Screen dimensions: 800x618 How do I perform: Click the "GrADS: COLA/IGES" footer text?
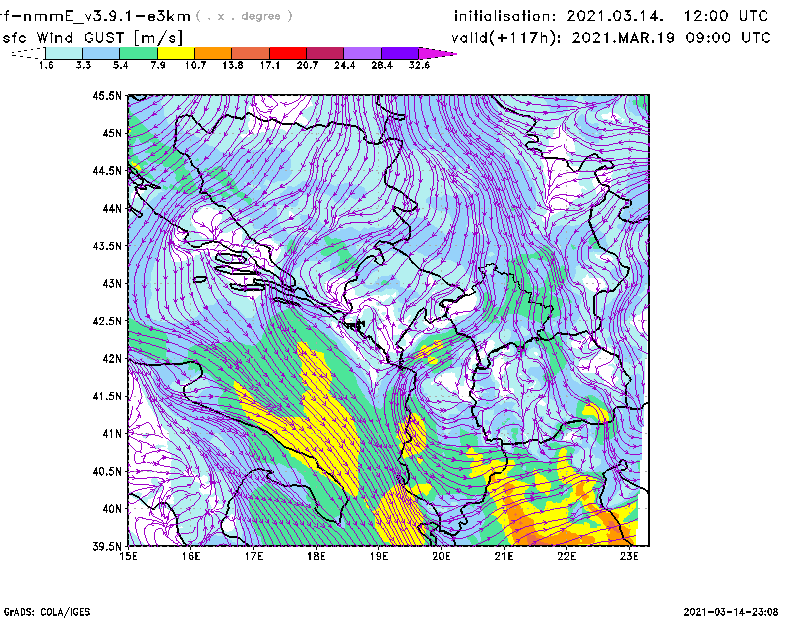47,612
